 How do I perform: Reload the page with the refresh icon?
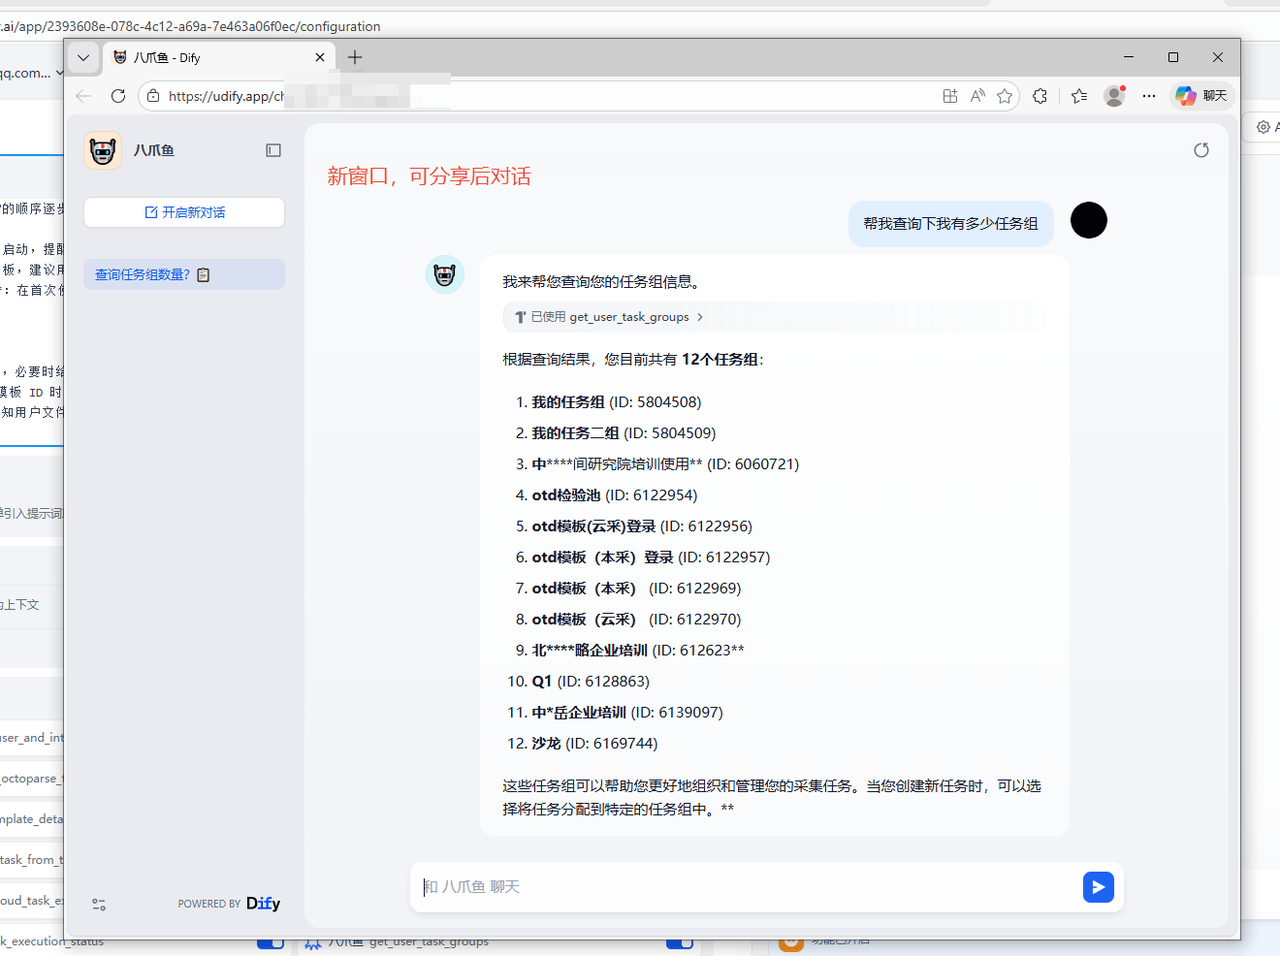click(118, 96)
